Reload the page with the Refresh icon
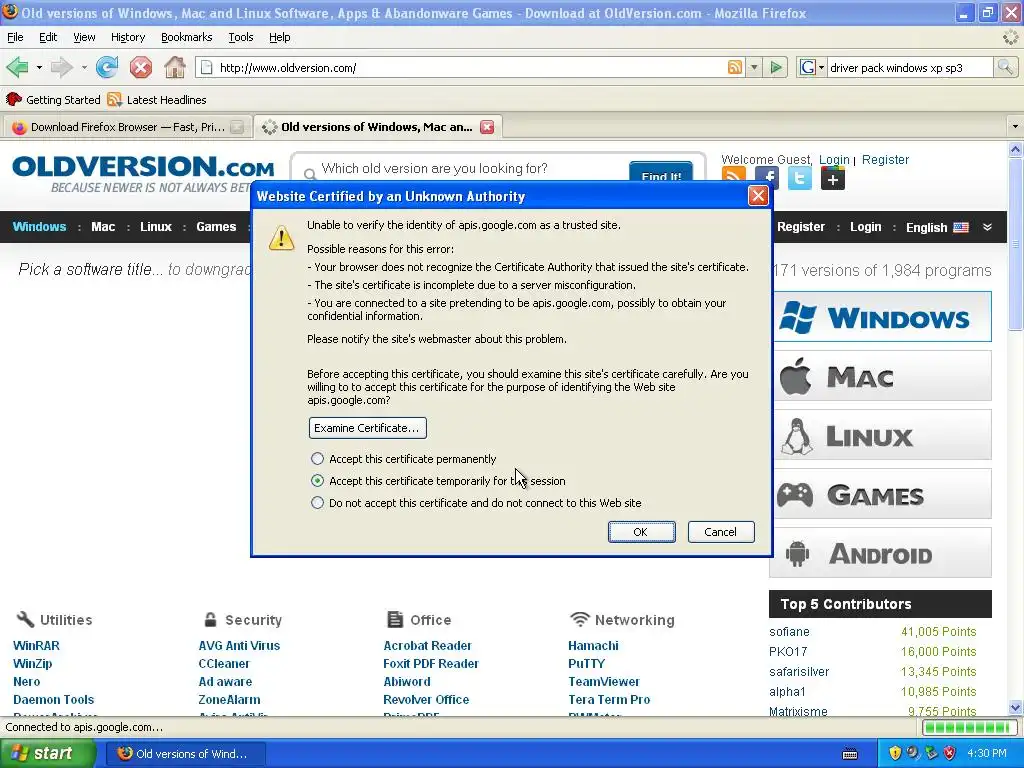 coord(107,67)
